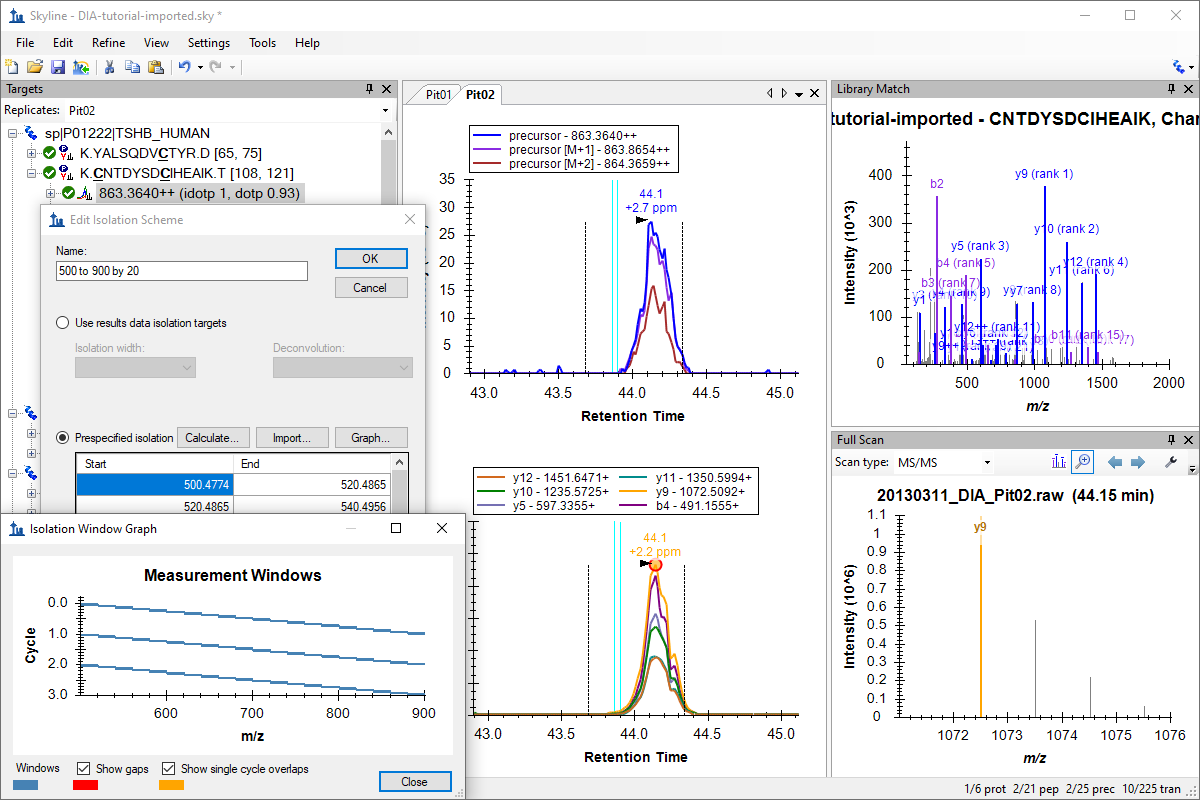This screenshot has height=800, width=1200.
Task: Click the Import results toolbar icon
Action: point(81,67)
